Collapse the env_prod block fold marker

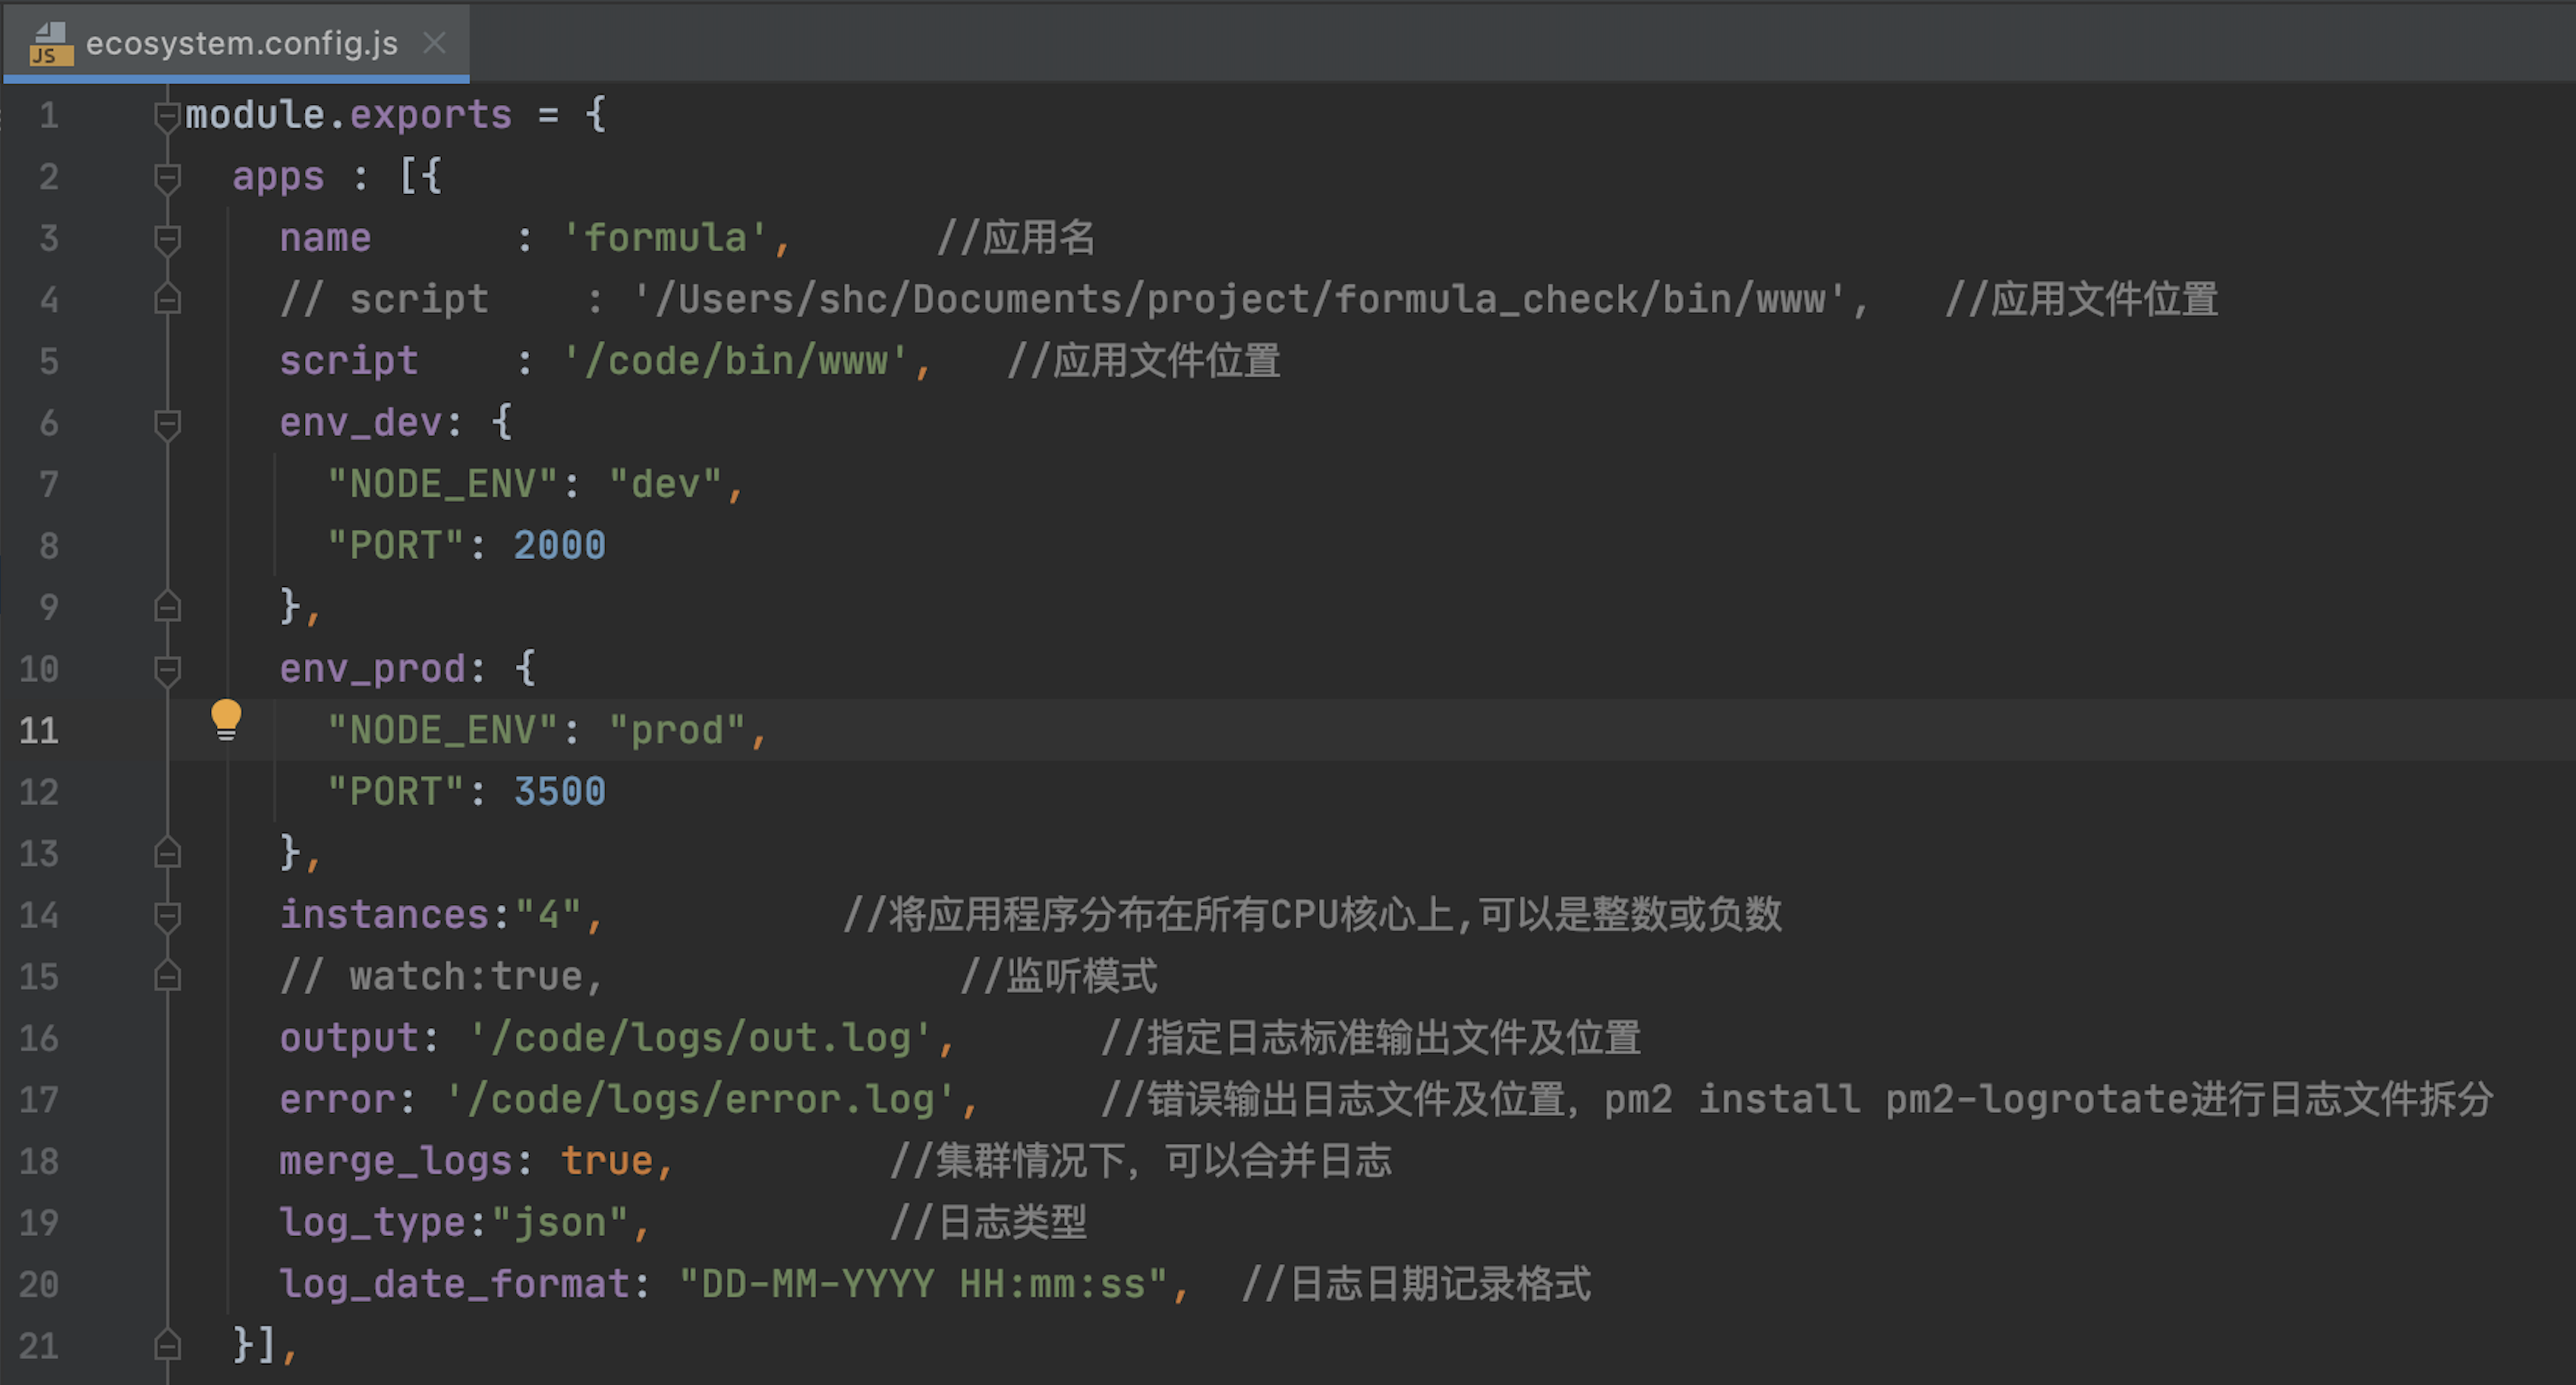coord(167,670)
